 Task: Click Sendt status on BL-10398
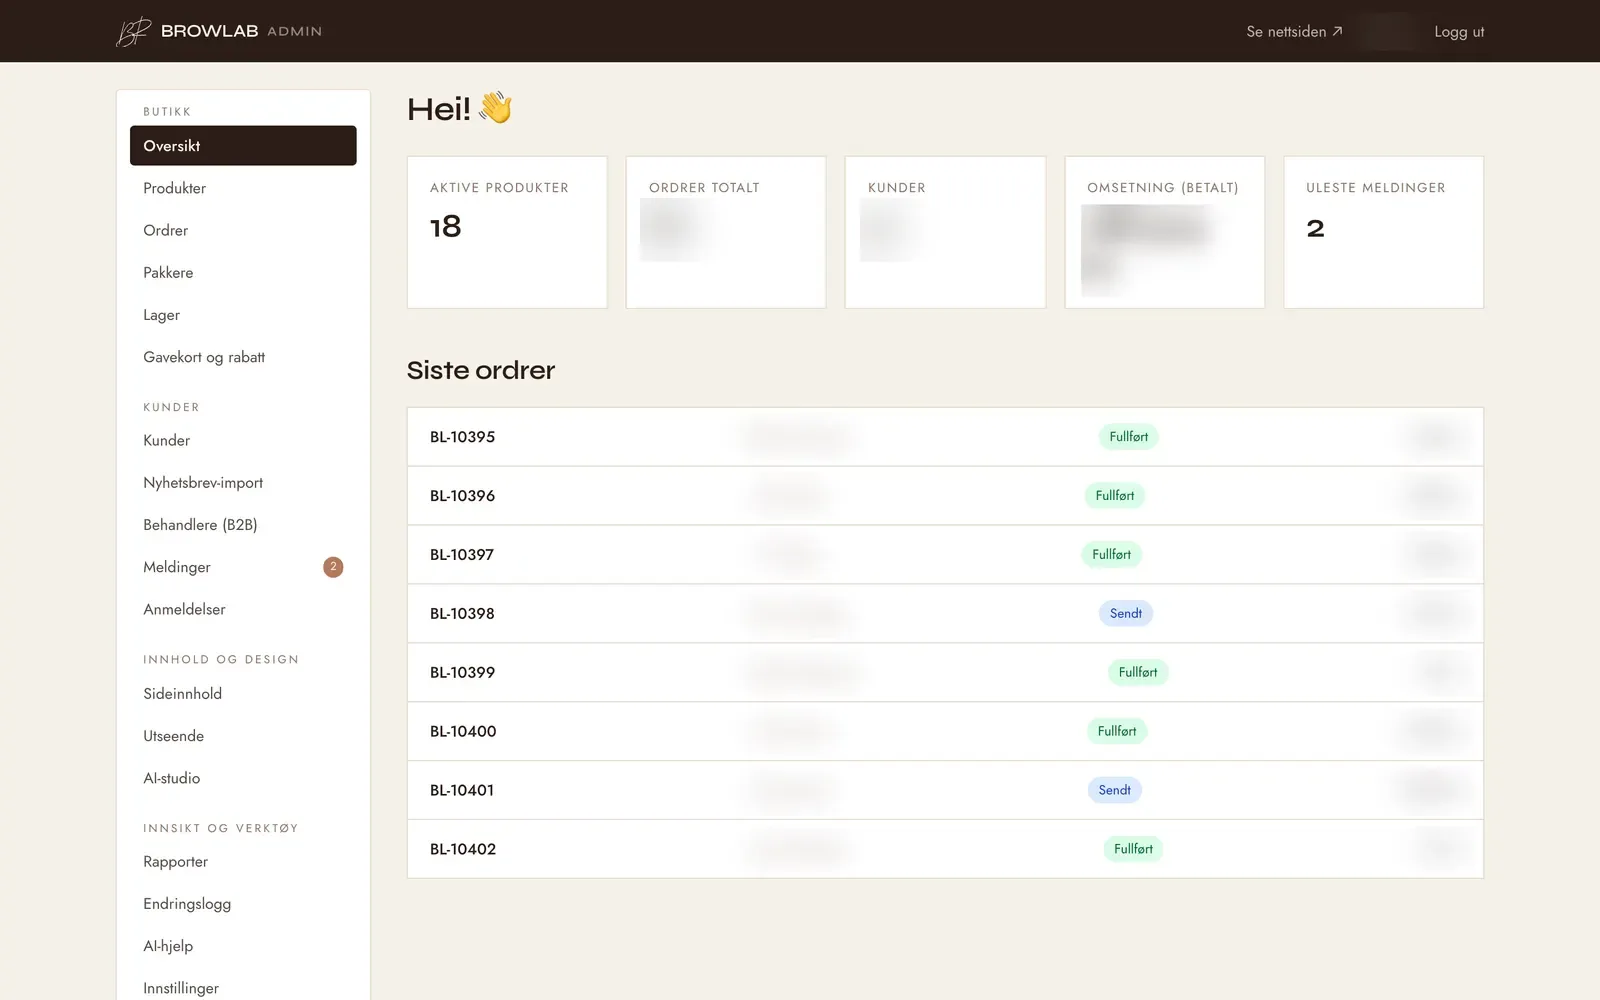[1126, 614]
